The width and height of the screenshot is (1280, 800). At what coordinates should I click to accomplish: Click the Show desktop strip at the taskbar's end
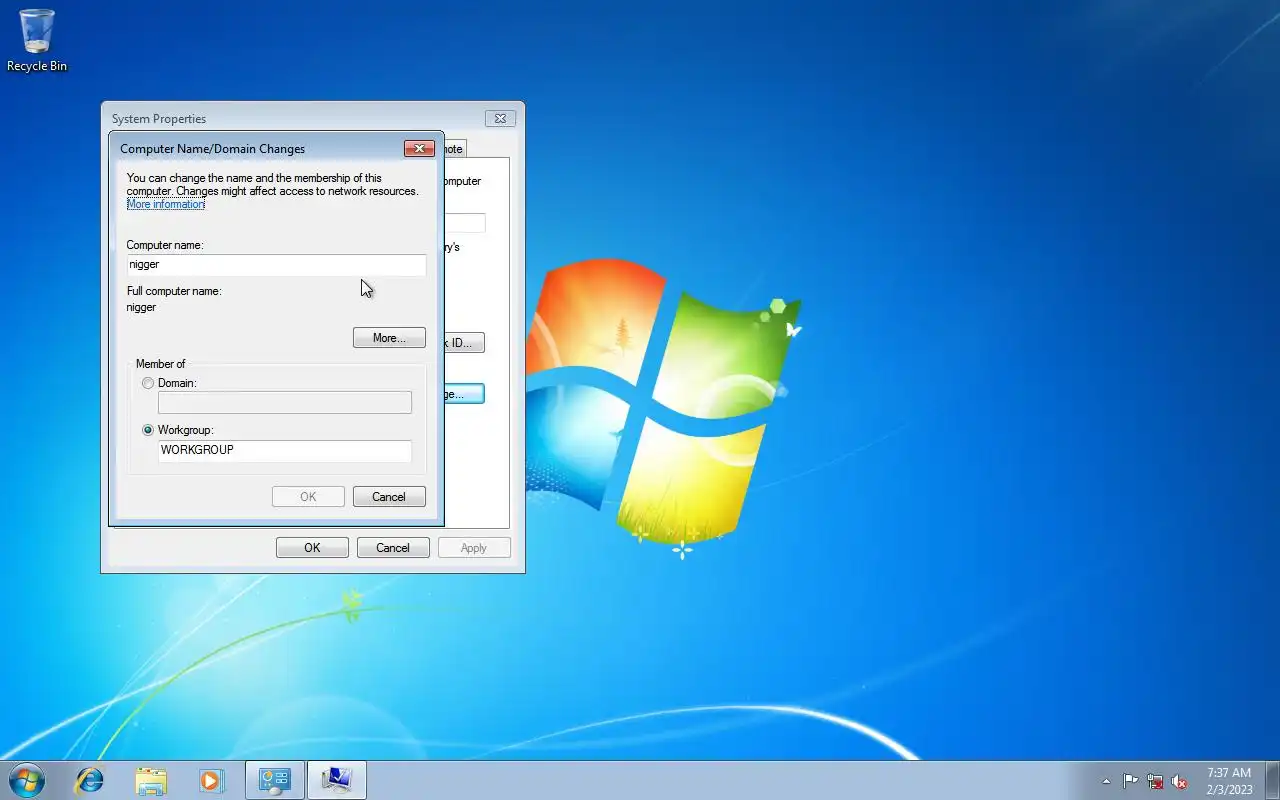[1272, 781]
